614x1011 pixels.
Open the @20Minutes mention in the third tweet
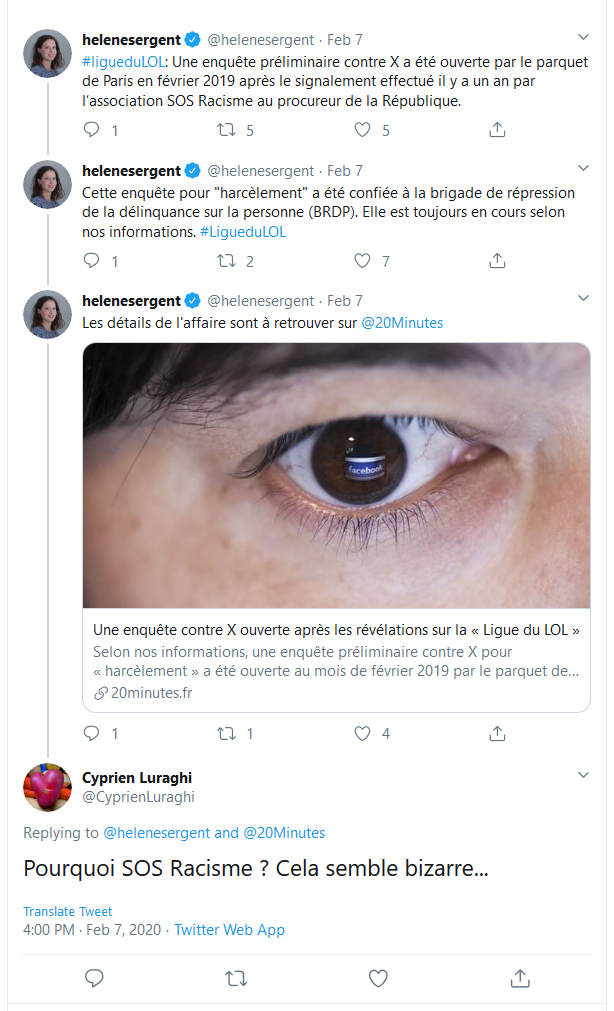point(402,323)
